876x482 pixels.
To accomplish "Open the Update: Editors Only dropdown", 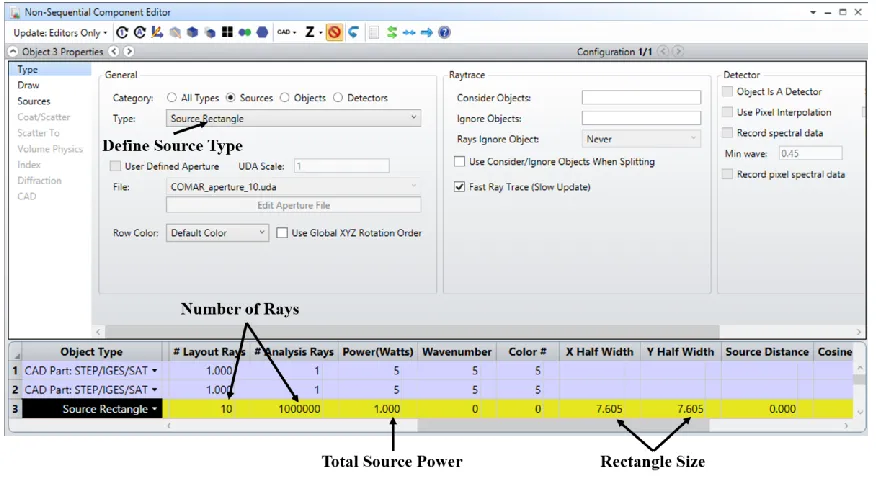I will [x=60, y=33].
